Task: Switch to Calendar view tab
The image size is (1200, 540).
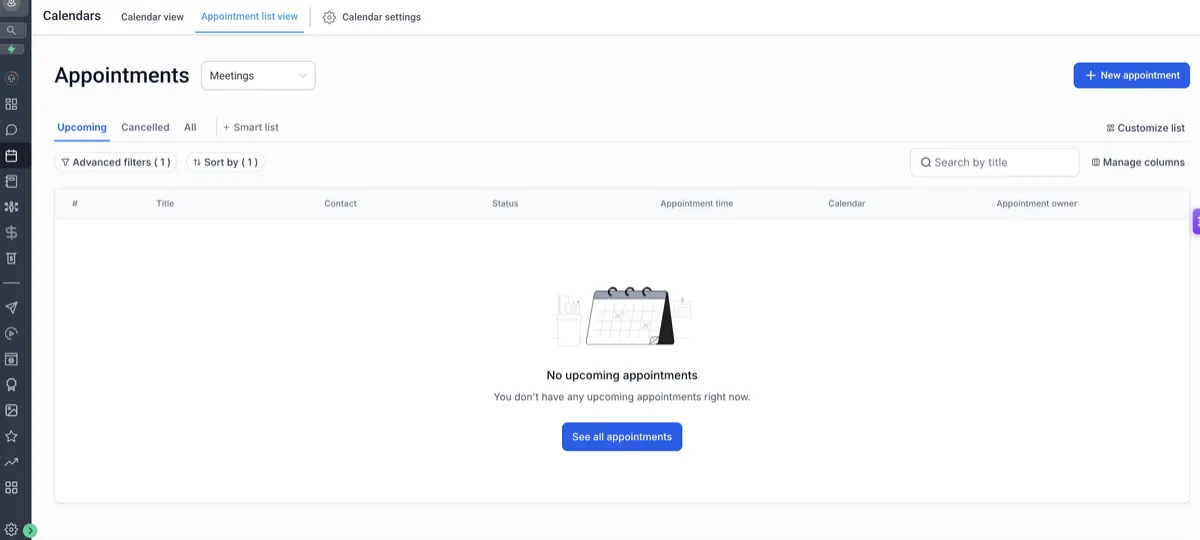Action: (152, 17)
